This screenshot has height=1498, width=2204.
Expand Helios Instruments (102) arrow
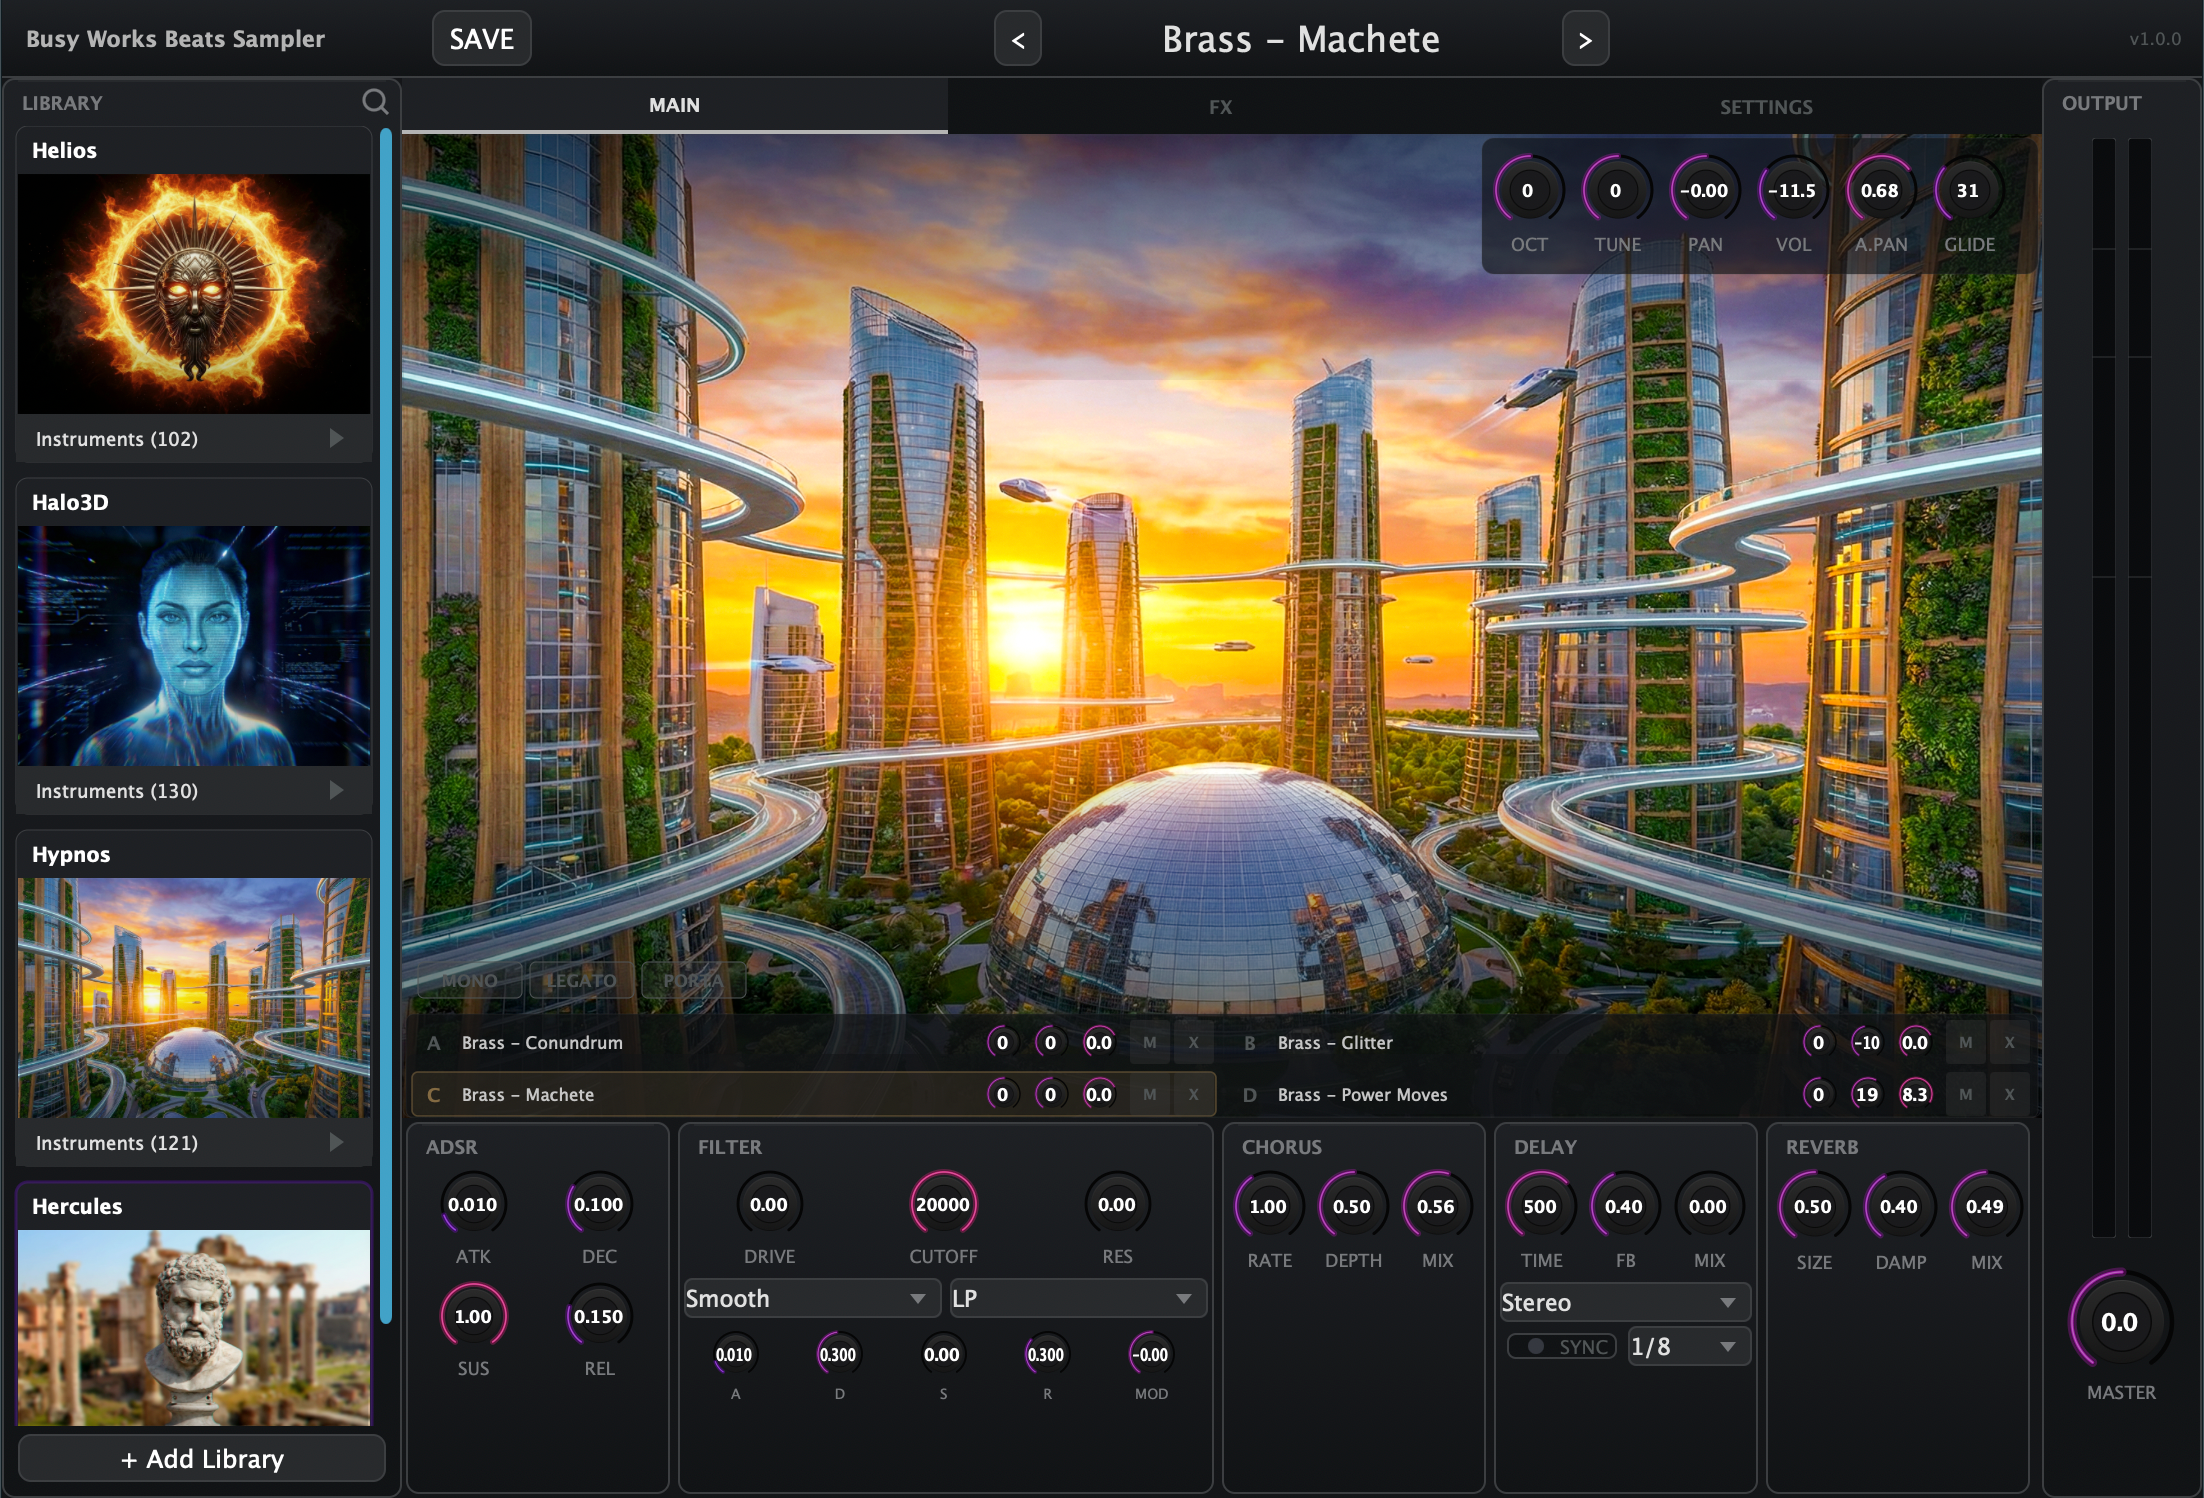pos(336,438)
